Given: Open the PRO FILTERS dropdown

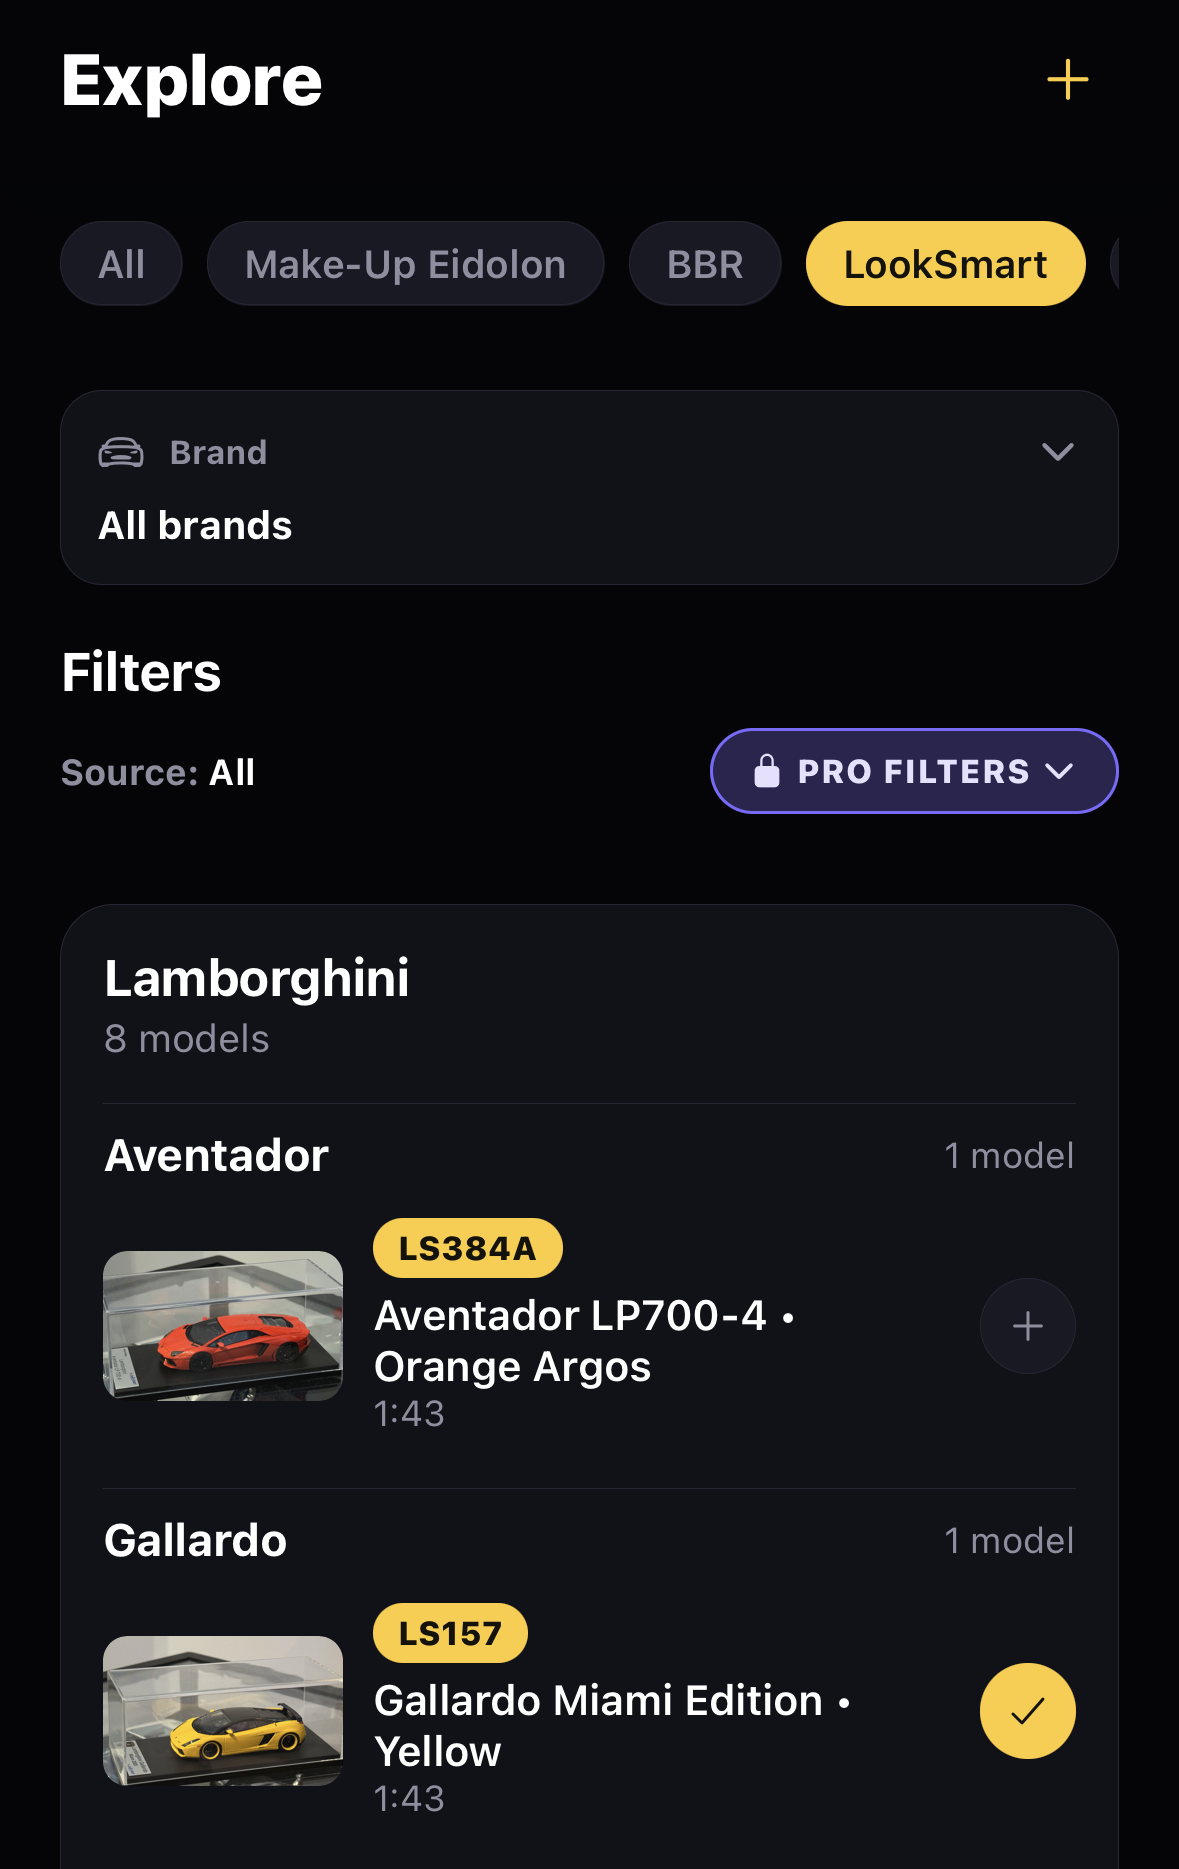Looking at the screenshot, I should click(x=913, y=771).
